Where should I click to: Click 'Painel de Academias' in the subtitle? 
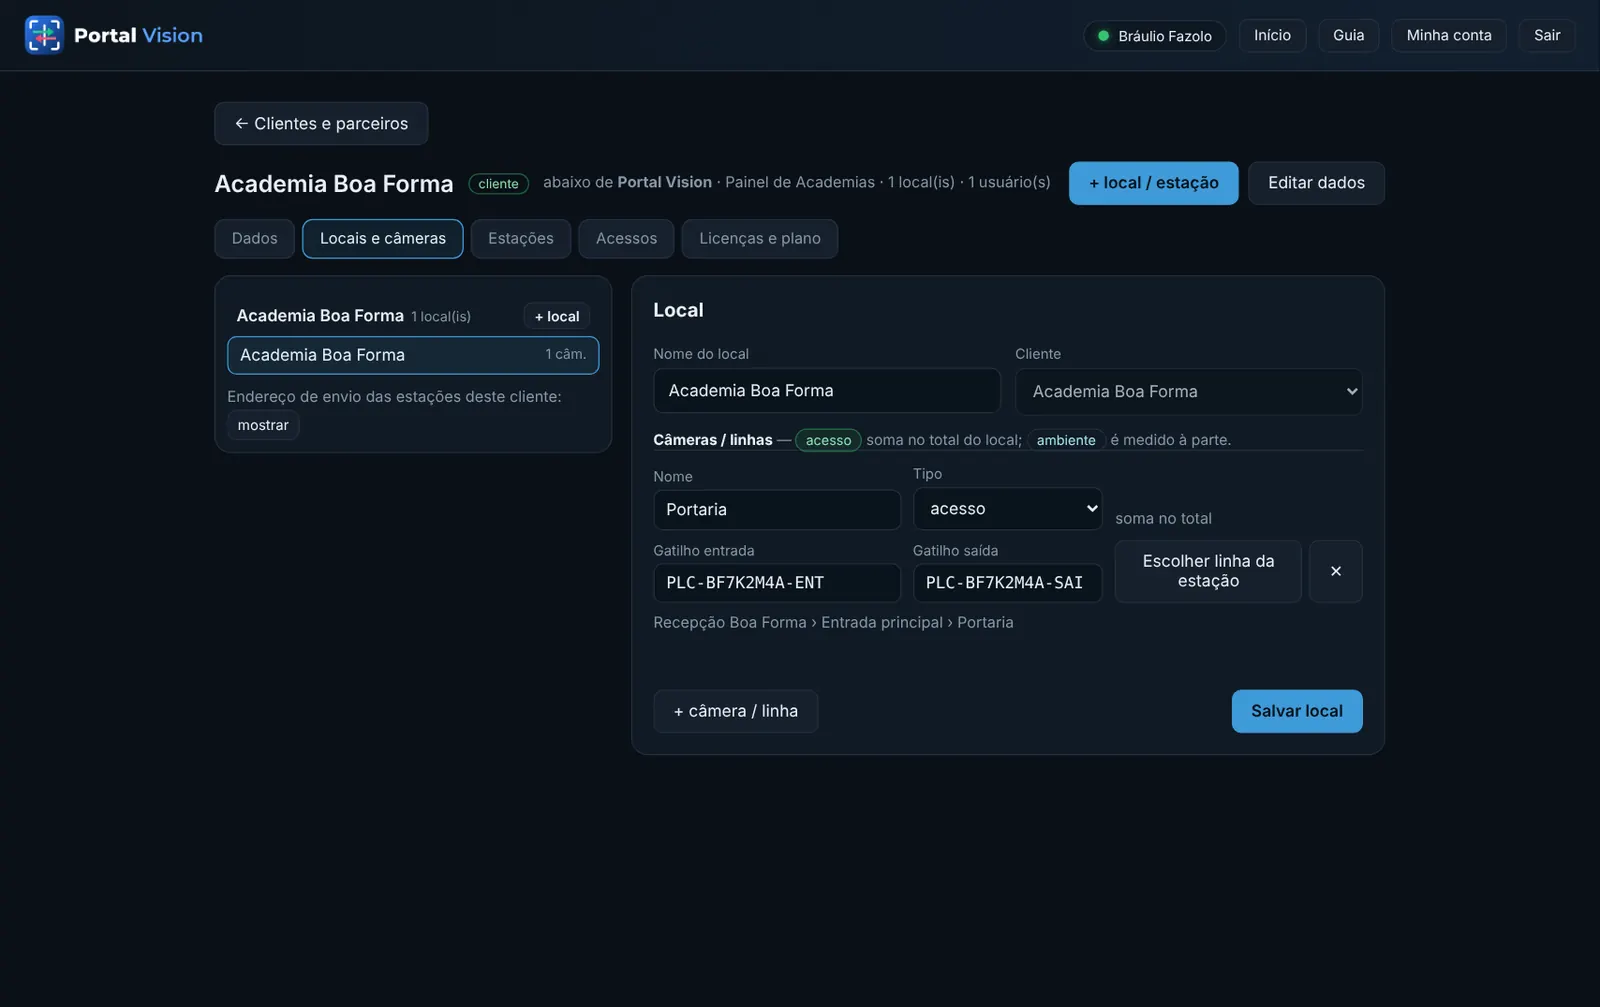click(x=800, y=182)
